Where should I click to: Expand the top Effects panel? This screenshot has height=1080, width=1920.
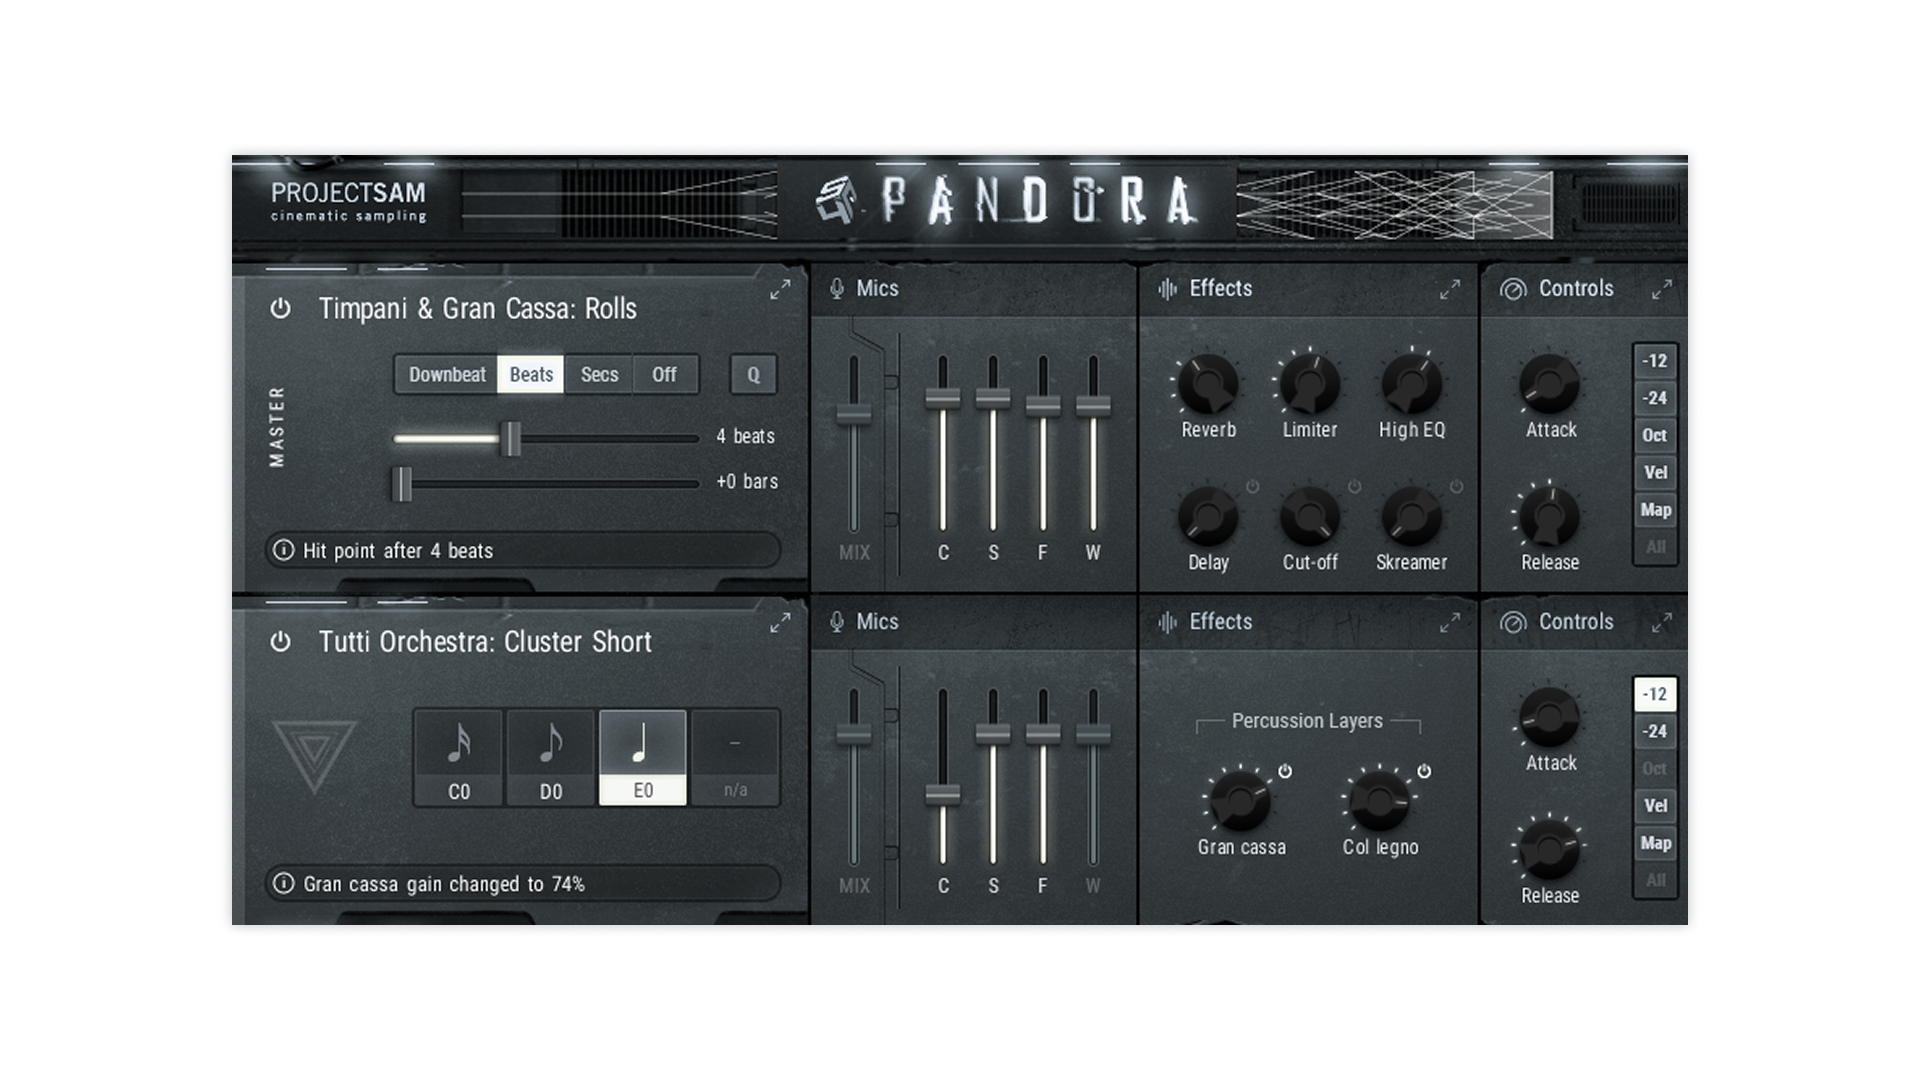[x=1449, y=290]
